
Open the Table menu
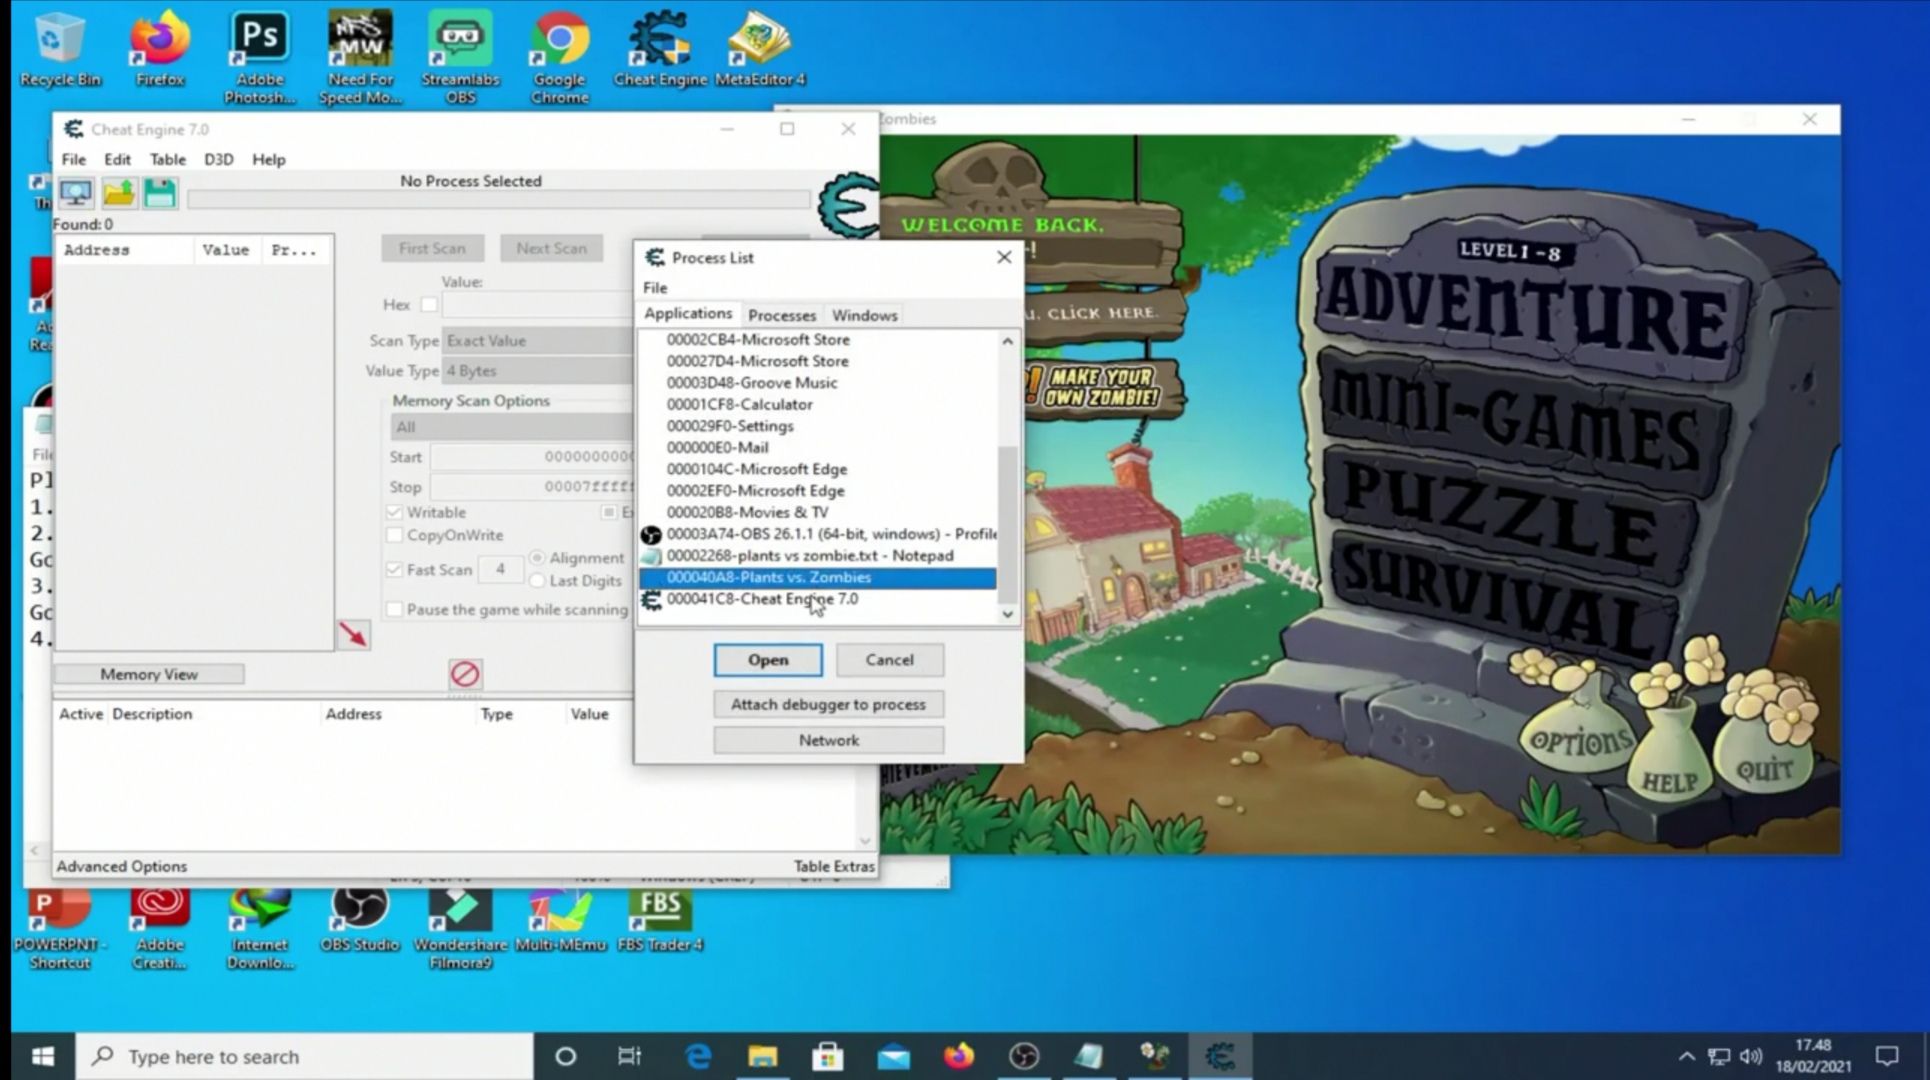point(168,159)
